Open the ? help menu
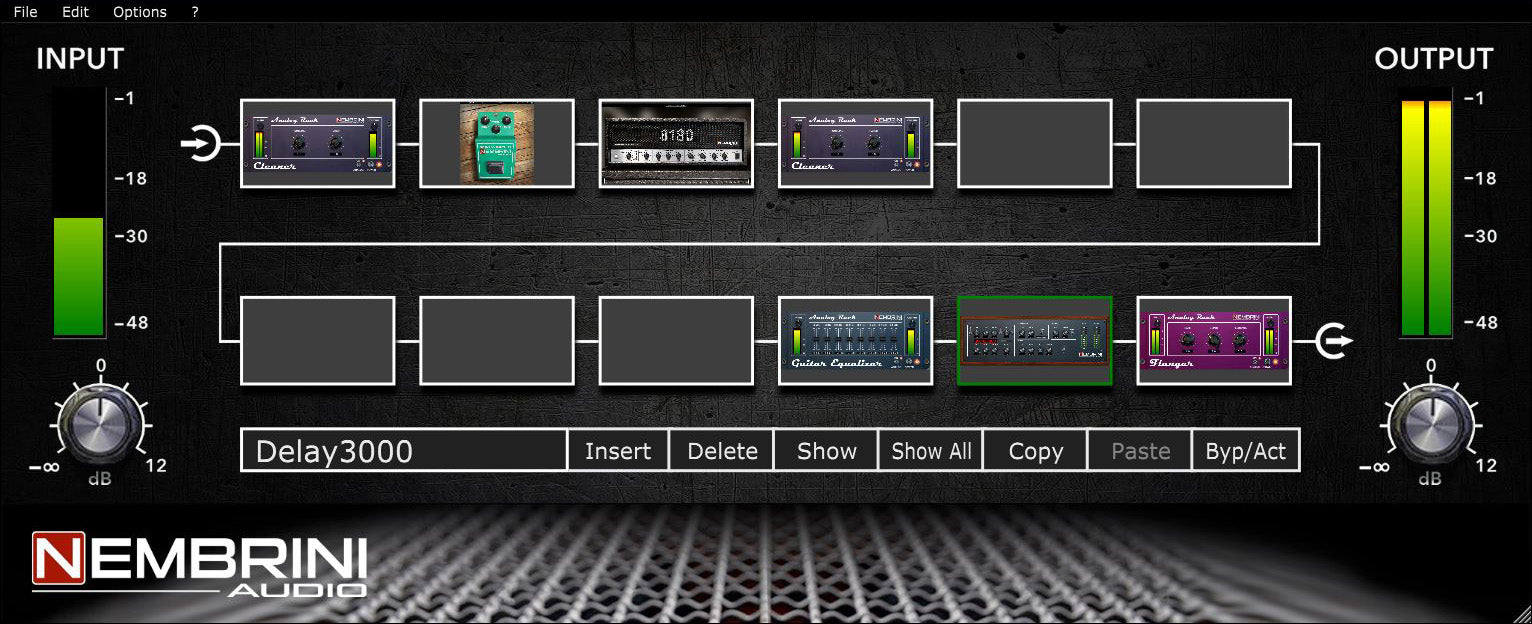 (195, 12)
